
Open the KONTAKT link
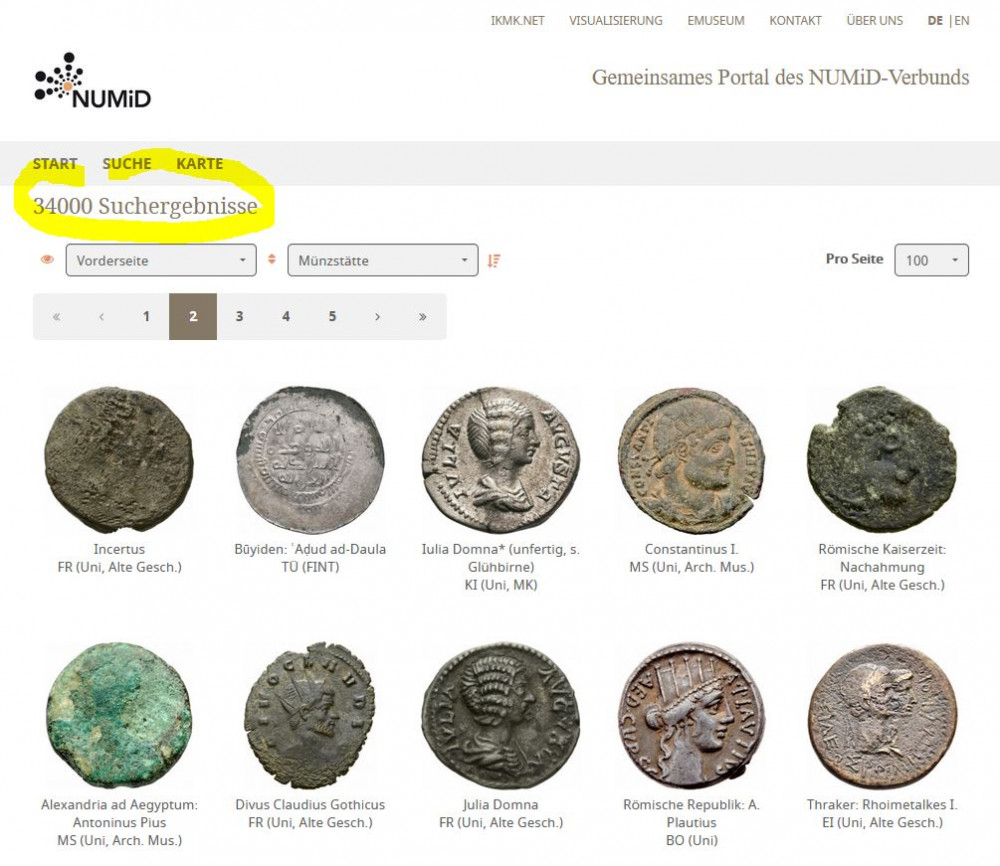pyautogui.click(x=795, y=20)
